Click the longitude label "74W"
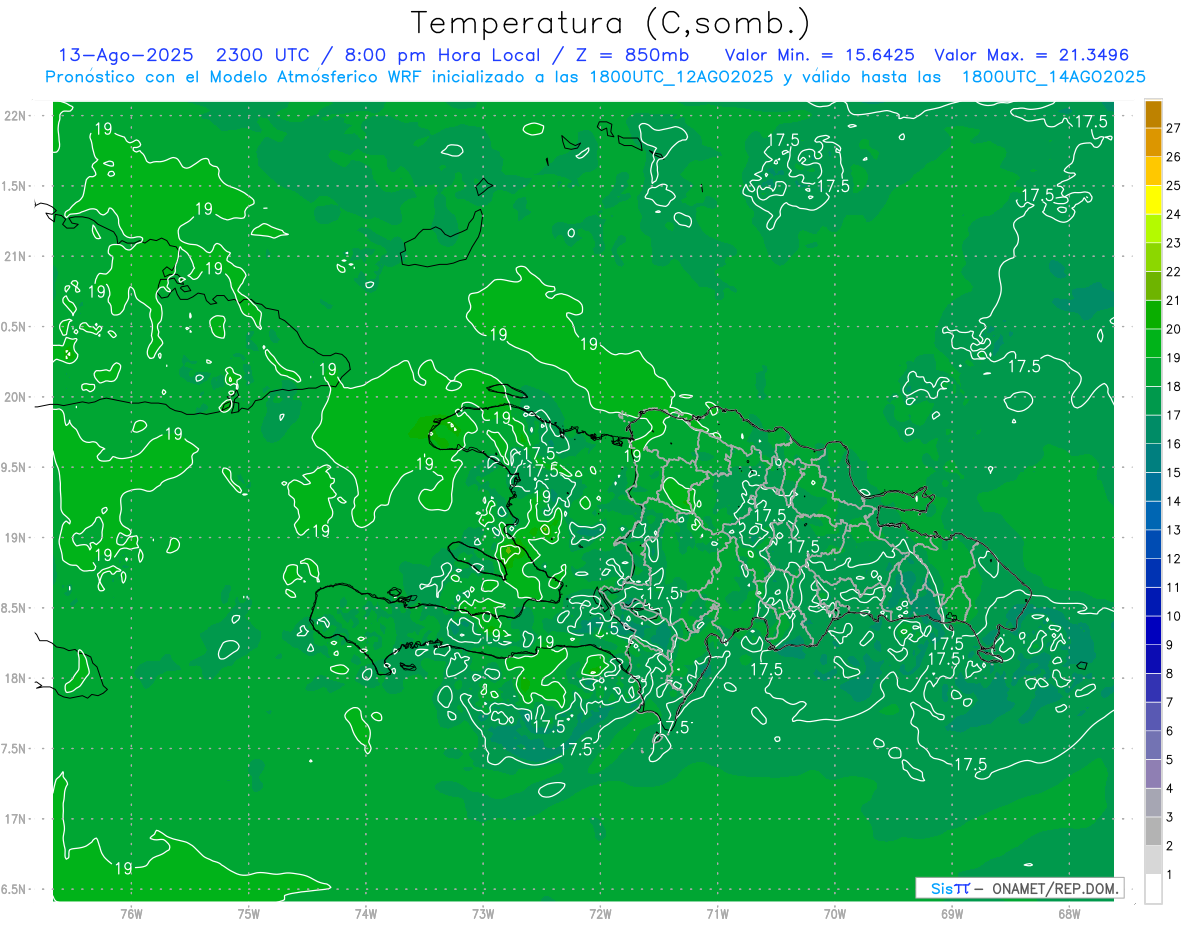Screen dimensions: 1200x927 pos(366,914)
